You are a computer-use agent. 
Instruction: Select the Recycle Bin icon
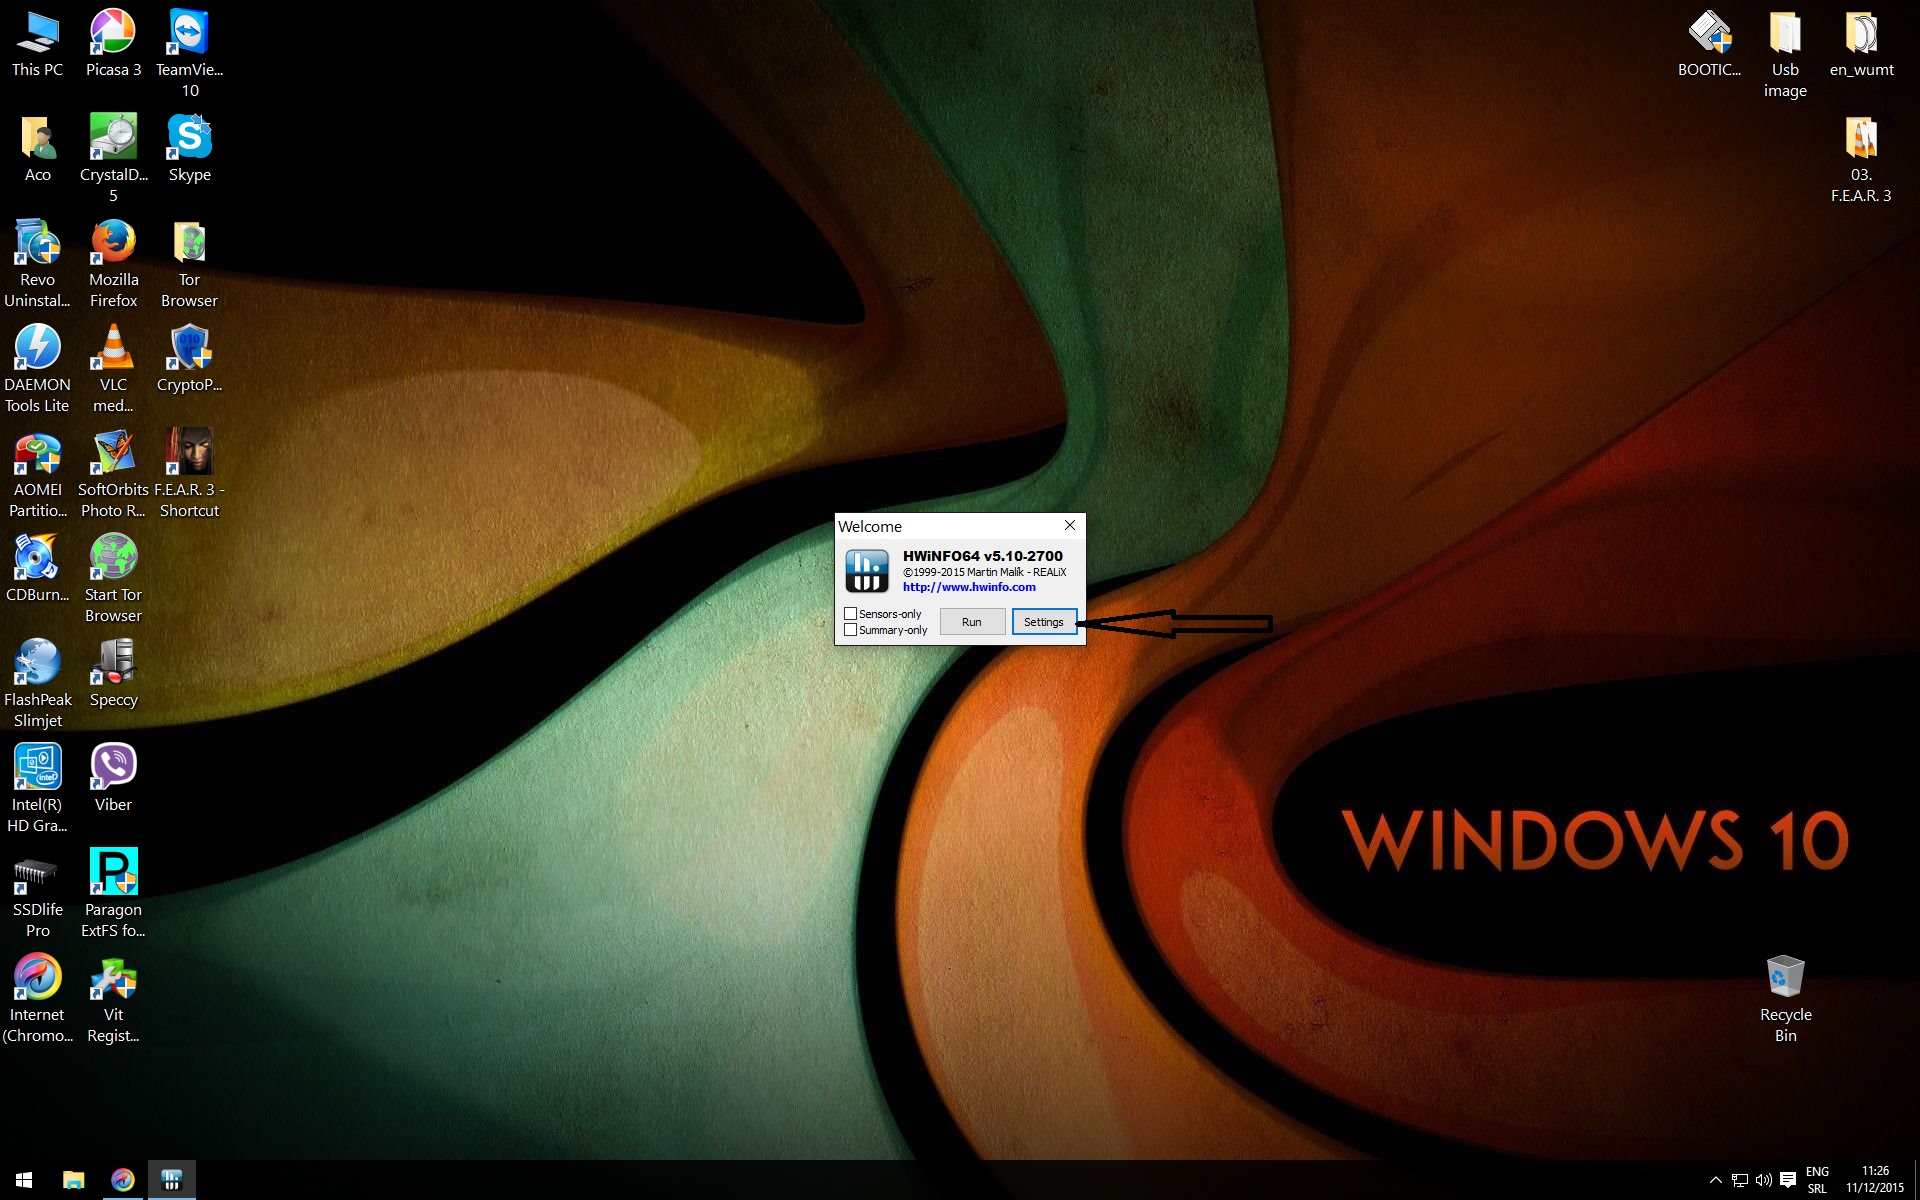pos(1785,979)
